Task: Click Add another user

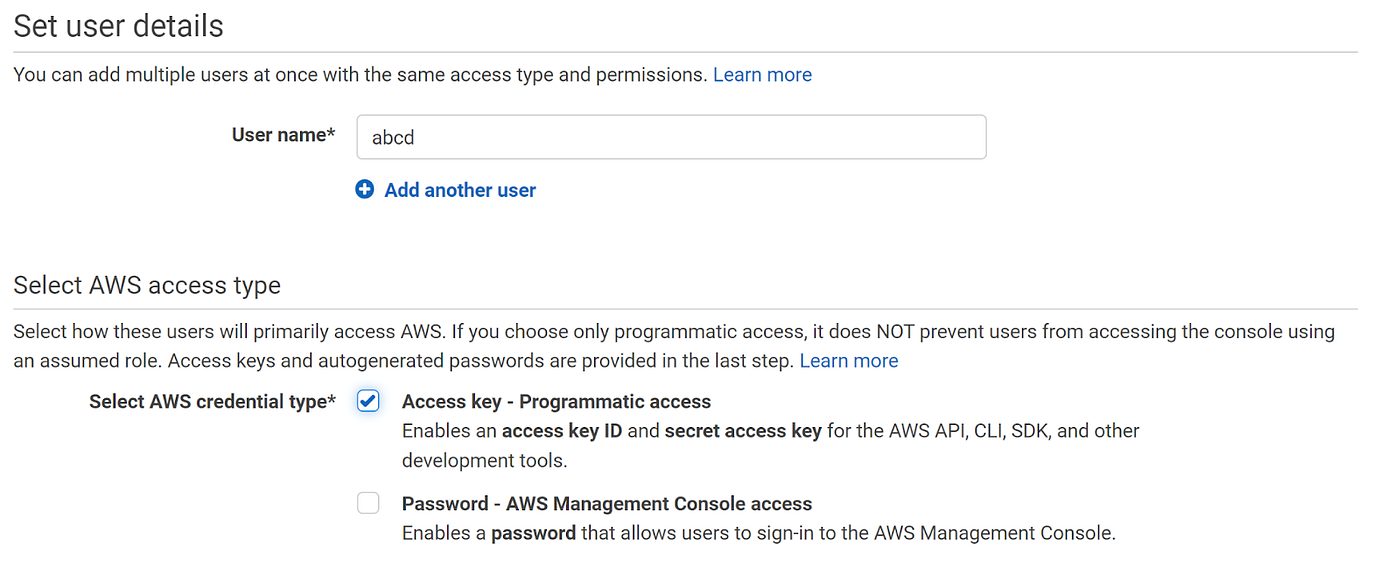Action: click(459, 189)
